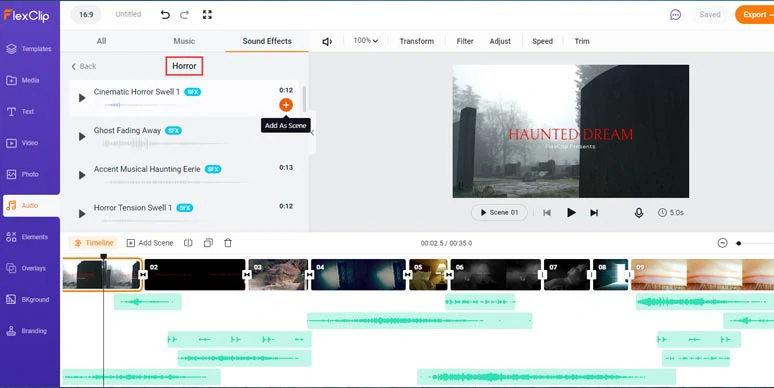Switch to the Music tab
Screen dimensions: 774x388
[184, 41]
